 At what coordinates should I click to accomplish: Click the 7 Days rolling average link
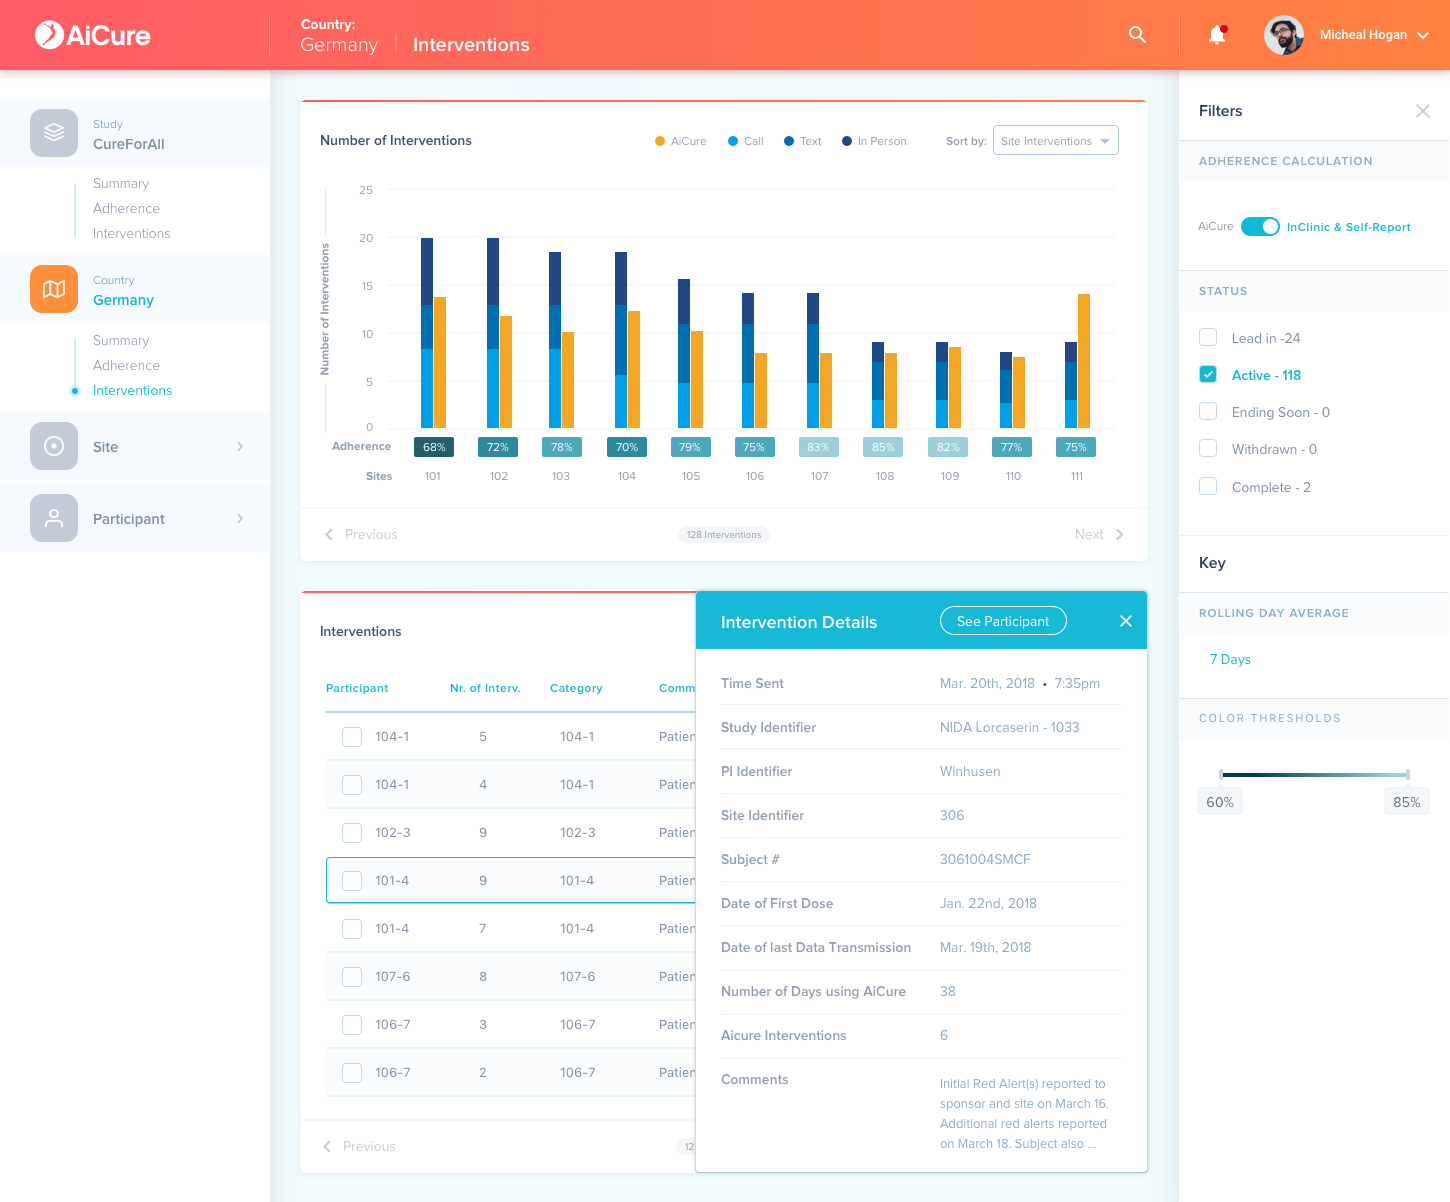click(1230, 659)
